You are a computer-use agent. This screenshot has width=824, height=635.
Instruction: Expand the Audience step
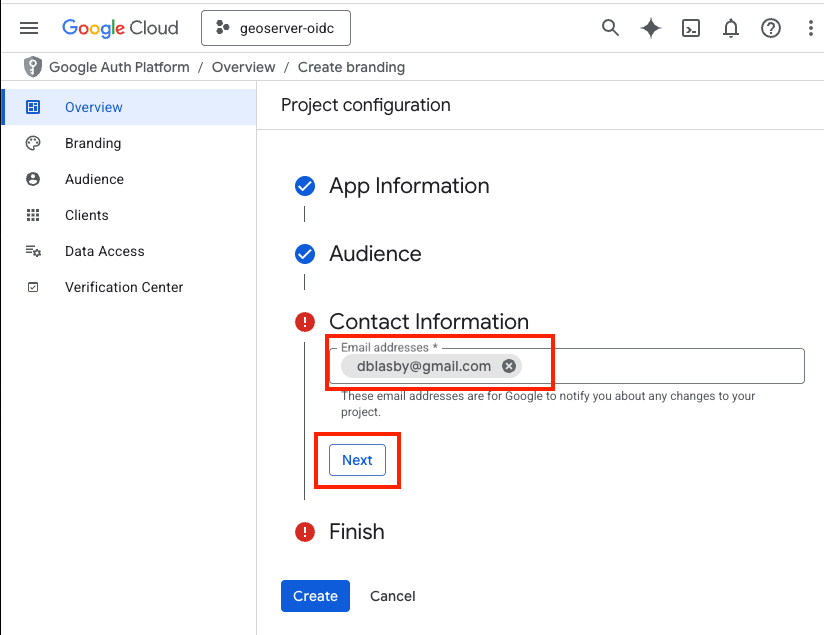click(x=375, y=254)
